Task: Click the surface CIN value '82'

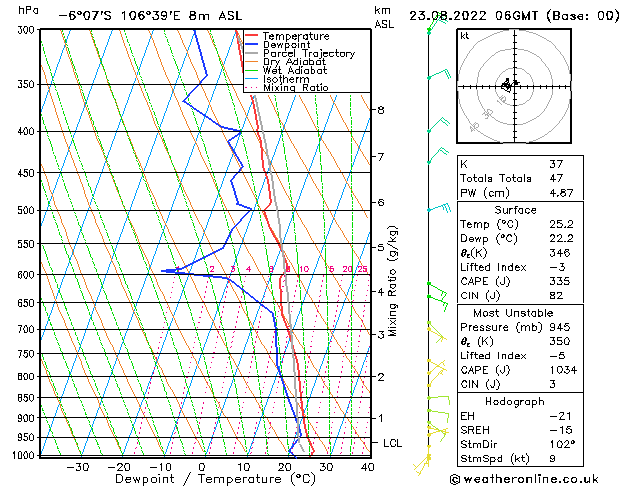Action: click(556, 296)
